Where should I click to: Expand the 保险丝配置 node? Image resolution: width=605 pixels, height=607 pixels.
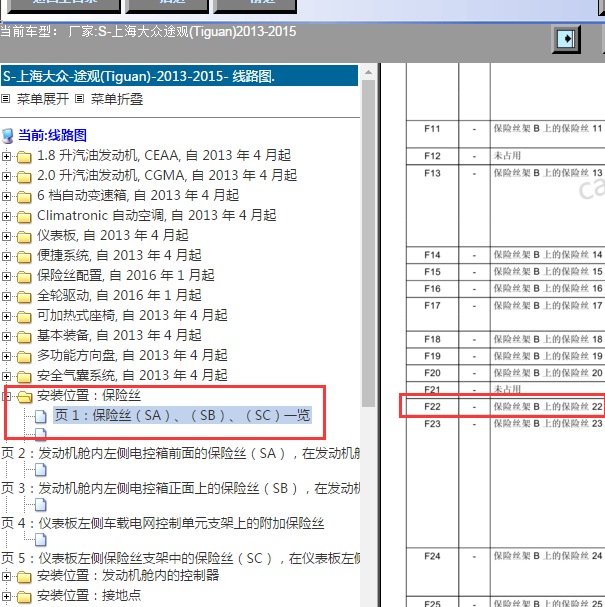(x=6, y=276)
